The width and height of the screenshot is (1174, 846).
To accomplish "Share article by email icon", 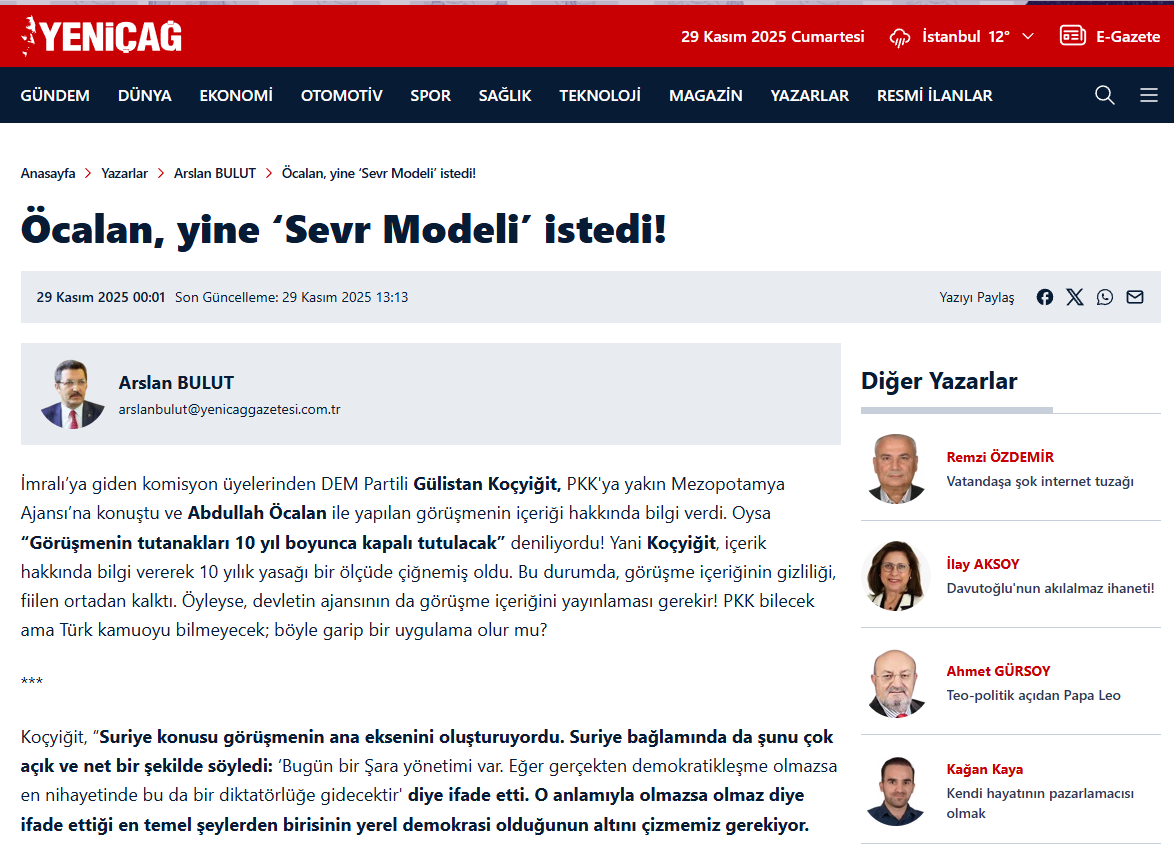I will 1135,297.
